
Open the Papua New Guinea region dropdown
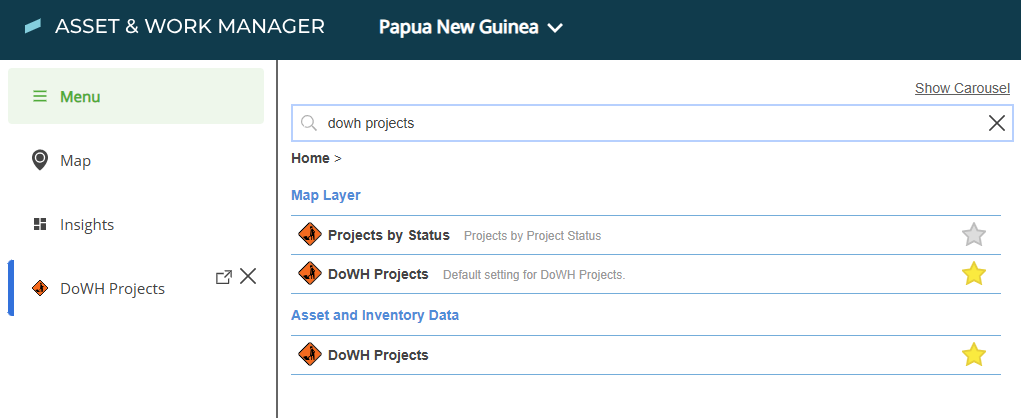pyautogui.click(x=470, y=28)
